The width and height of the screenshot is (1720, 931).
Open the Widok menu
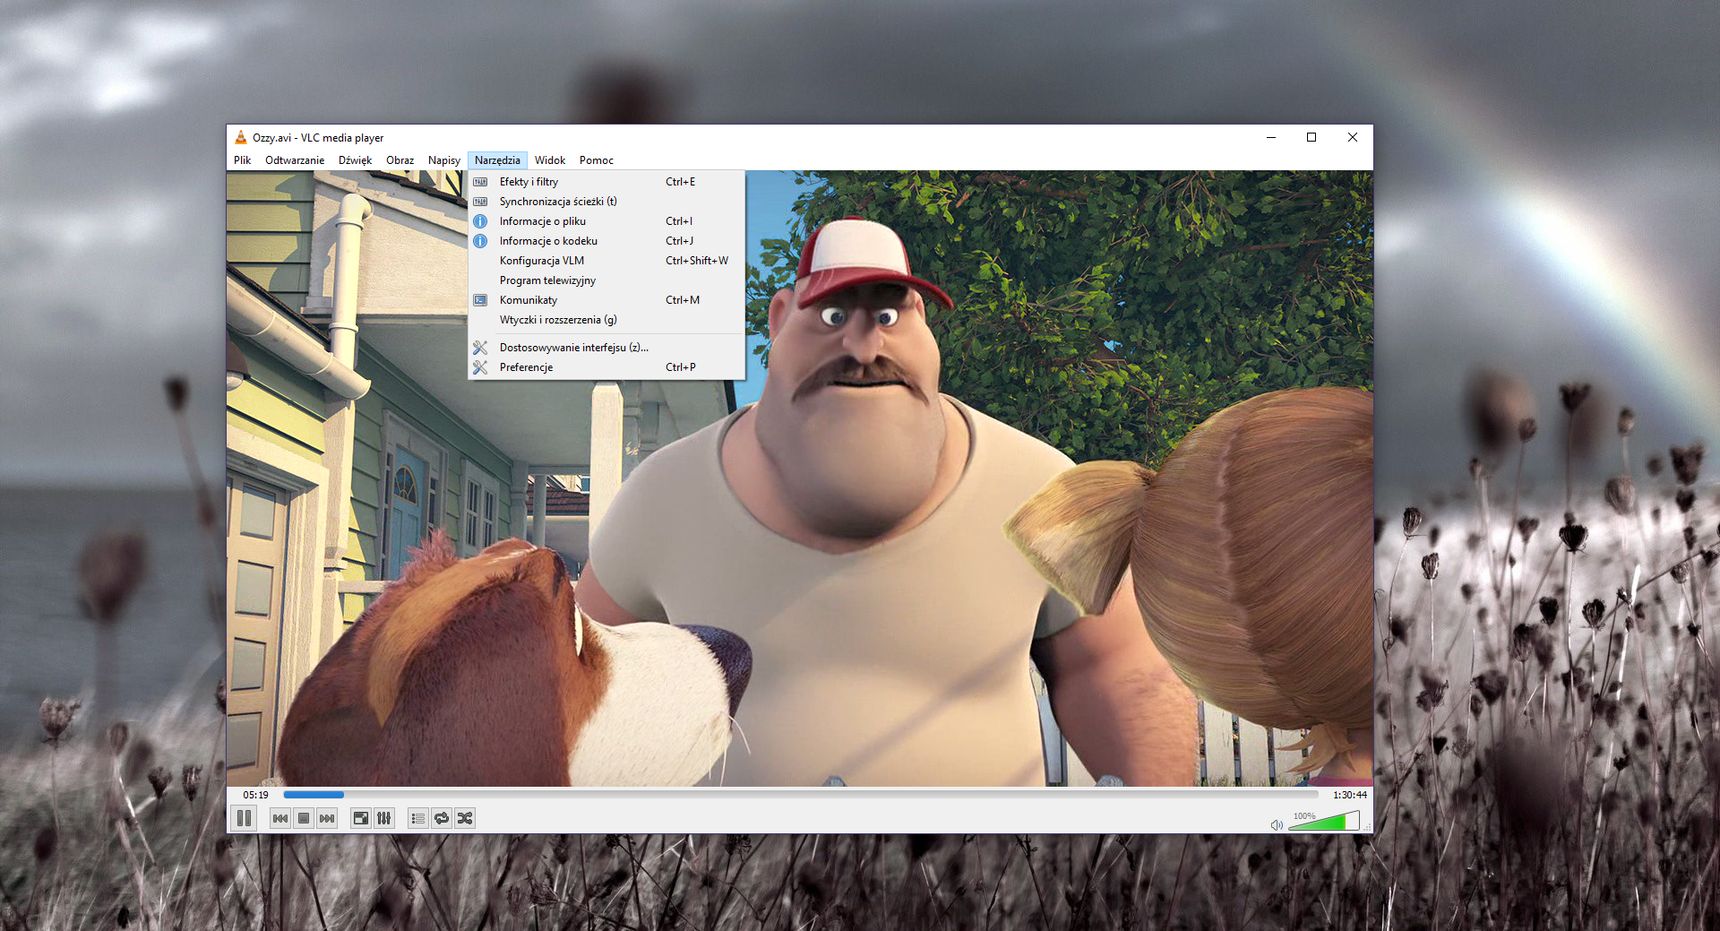(550, 160)
